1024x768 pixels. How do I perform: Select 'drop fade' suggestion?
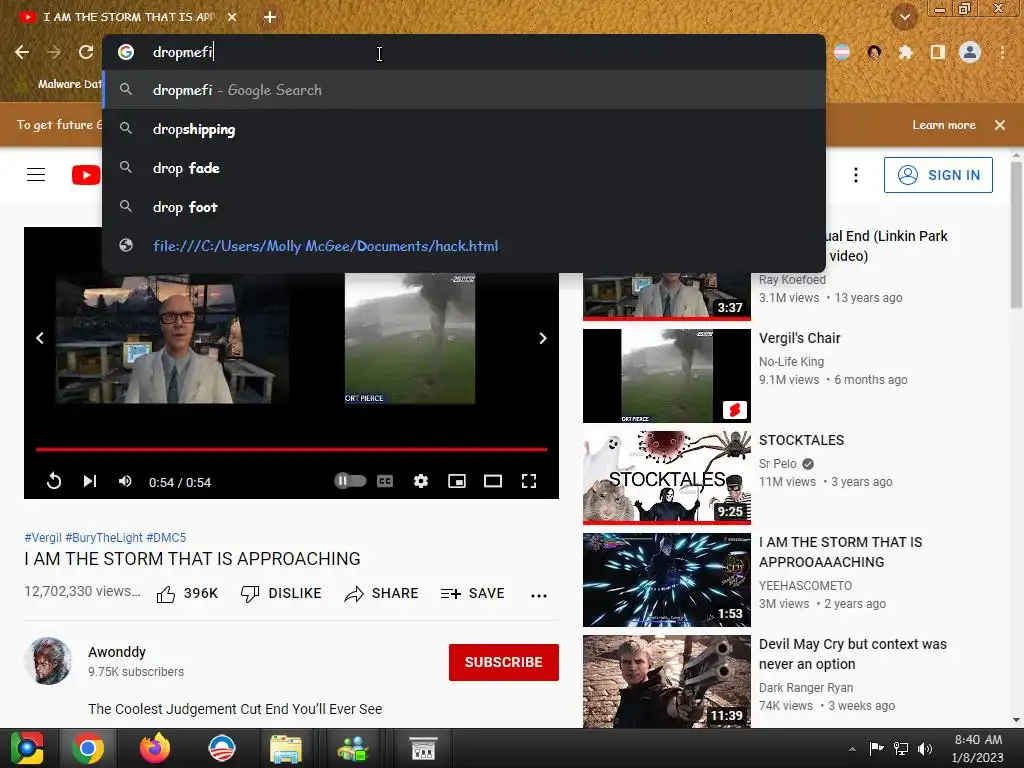464,168
